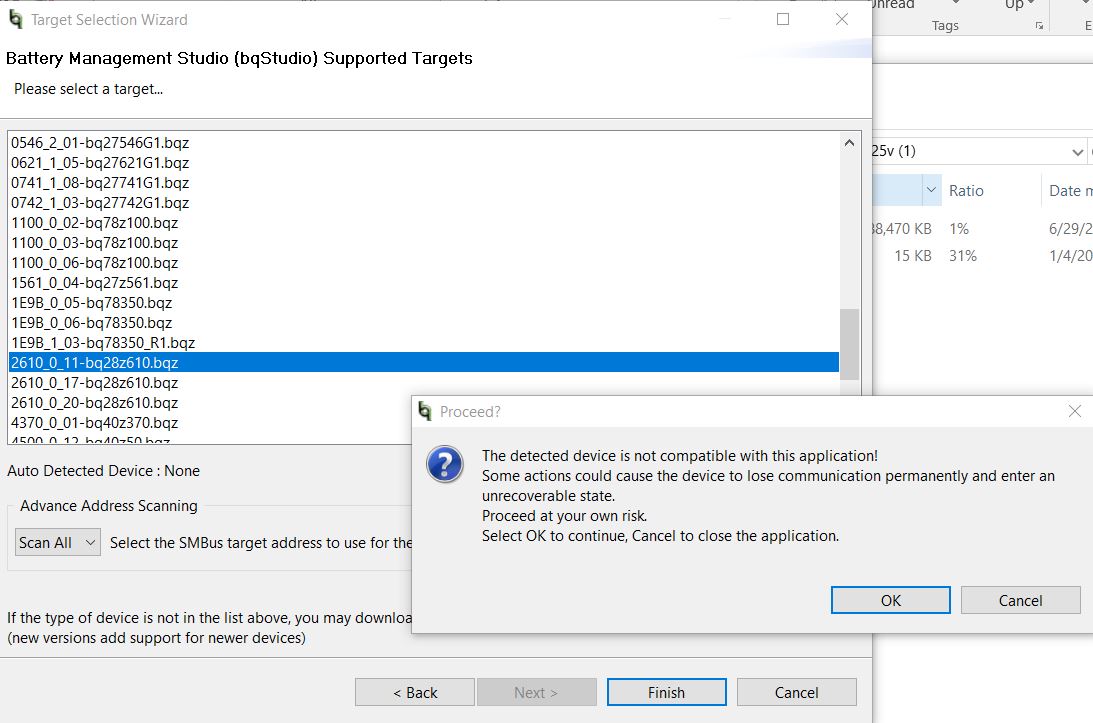This screenshot has height=723, width=1093.
Task: Select highlighted 2610_0_11-bq28z610.bqz target
Action: (424, 363)
